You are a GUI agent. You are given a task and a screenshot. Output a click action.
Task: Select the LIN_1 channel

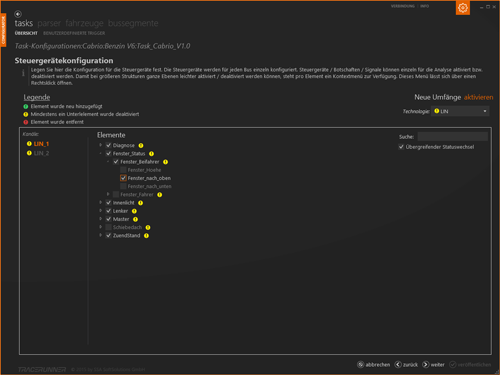pos(41,144)
